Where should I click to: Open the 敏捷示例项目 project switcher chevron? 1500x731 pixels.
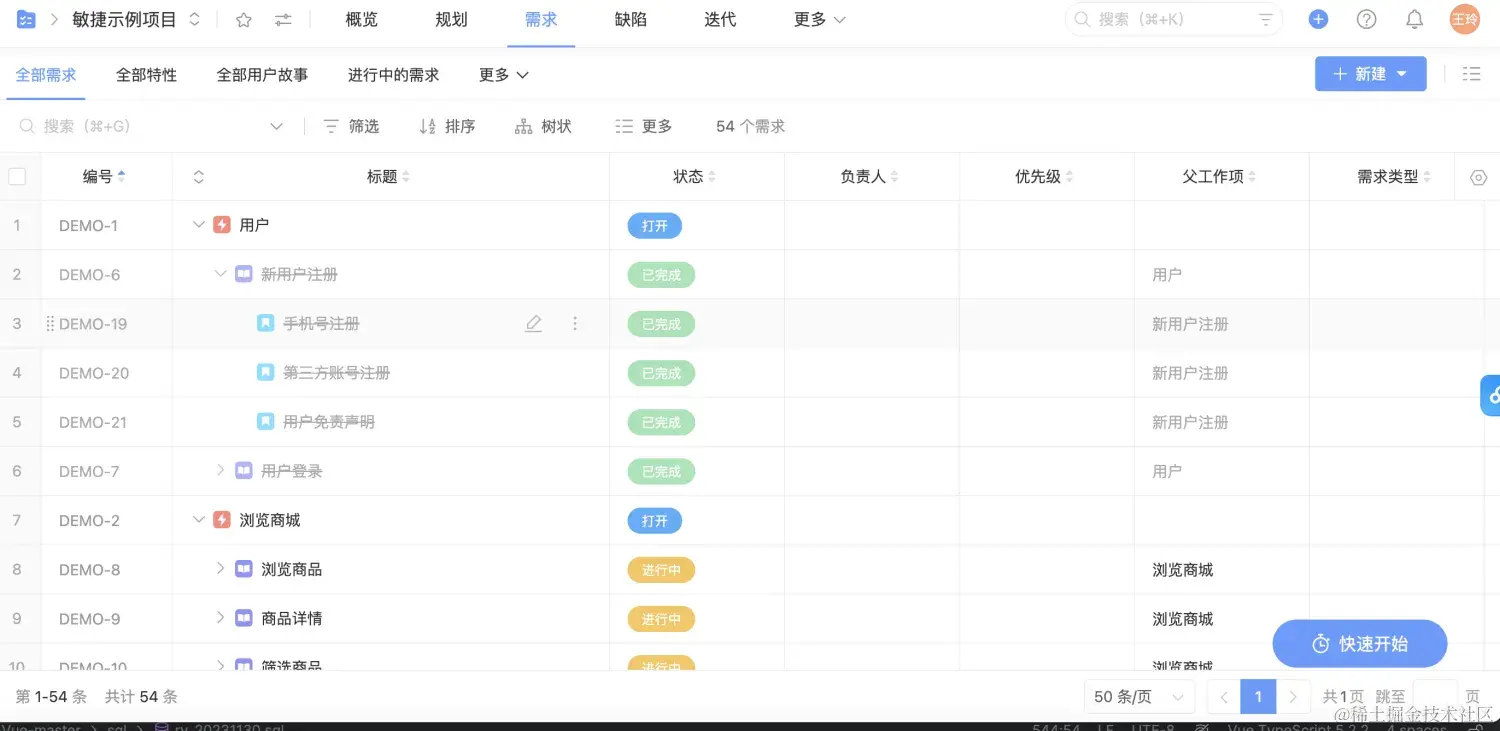pos(194,20)
